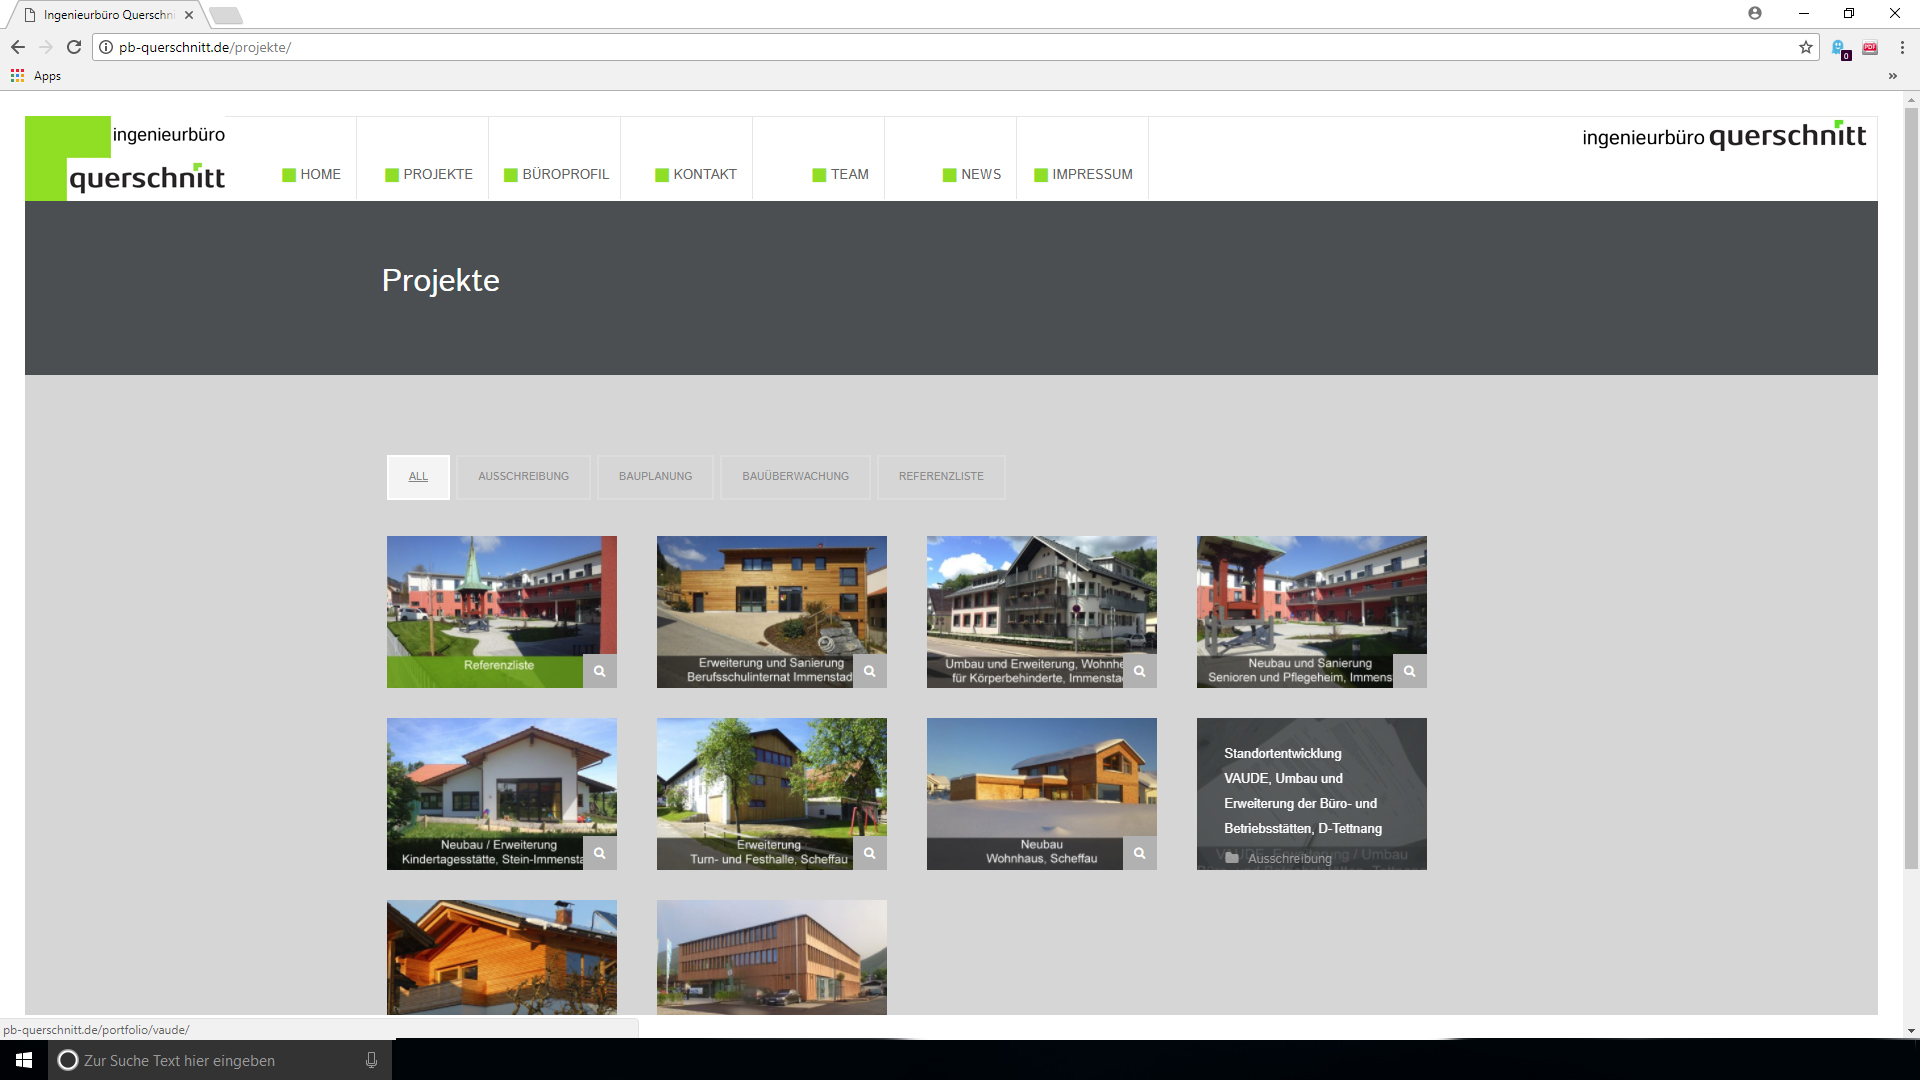Click the magnifier icon on Referenzliste thumbnail

click(x=600, y=671)
